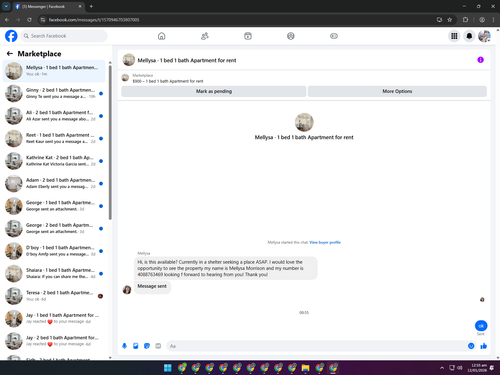Open the View buyer profile link
The image size is (500, 375).
tap(325, 242)
